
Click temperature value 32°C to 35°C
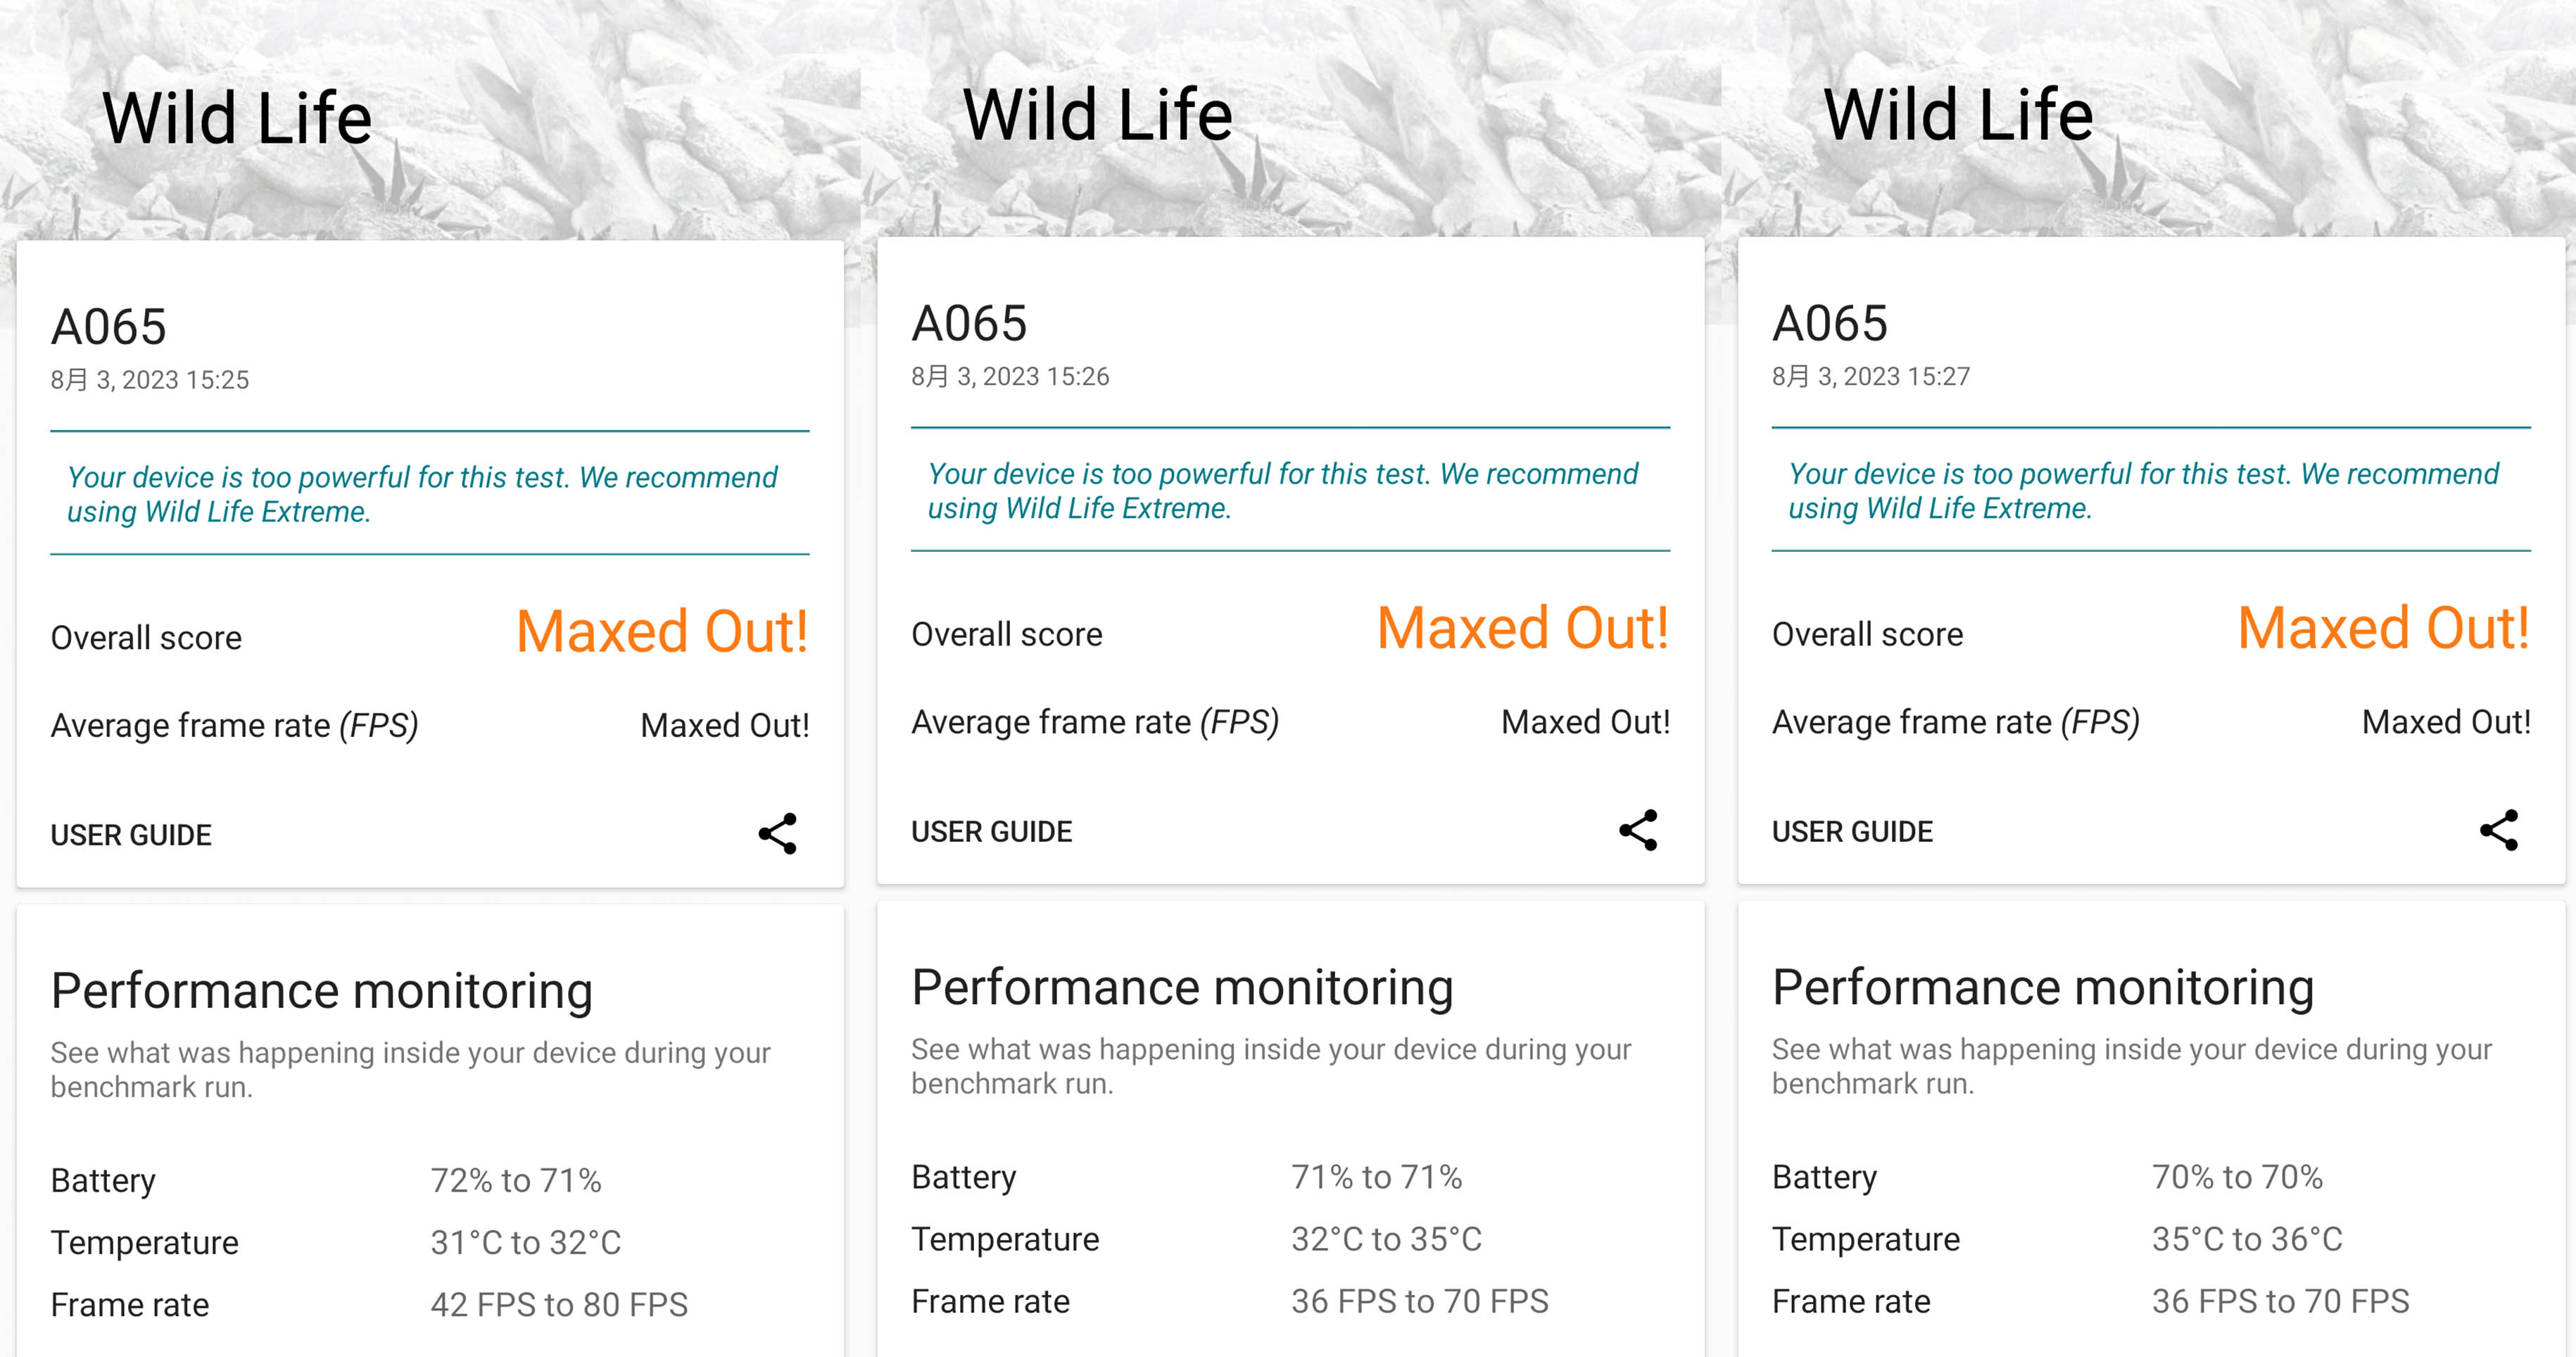(x=1386, y=1239)
